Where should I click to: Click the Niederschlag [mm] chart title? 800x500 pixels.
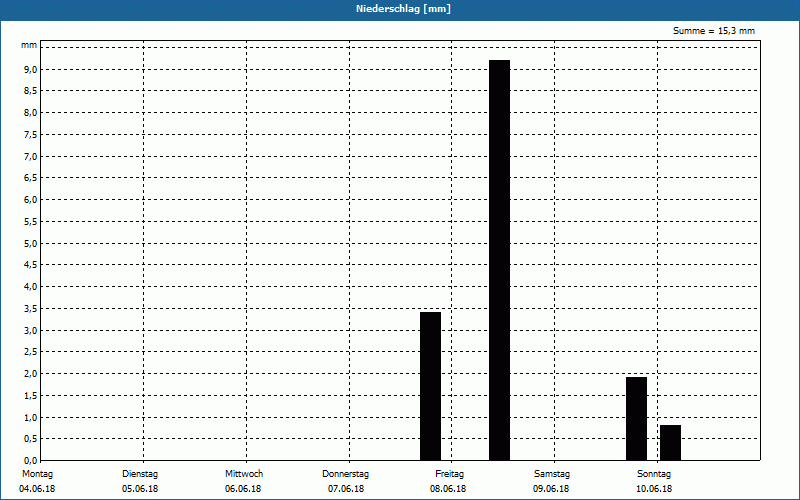[403, 9]
